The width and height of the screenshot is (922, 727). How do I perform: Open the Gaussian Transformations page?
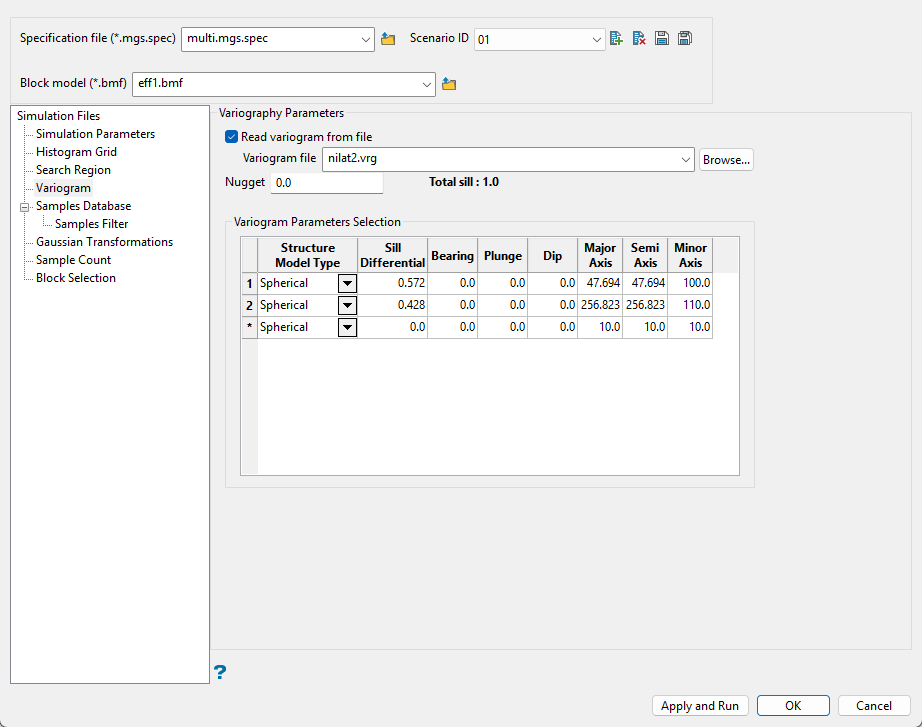click(104, 242)
